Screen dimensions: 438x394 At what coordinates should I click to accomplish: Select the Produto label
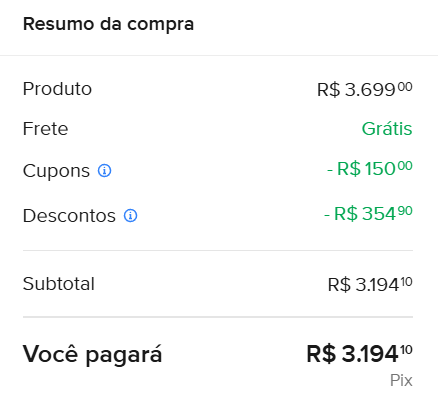coord(57,89)
